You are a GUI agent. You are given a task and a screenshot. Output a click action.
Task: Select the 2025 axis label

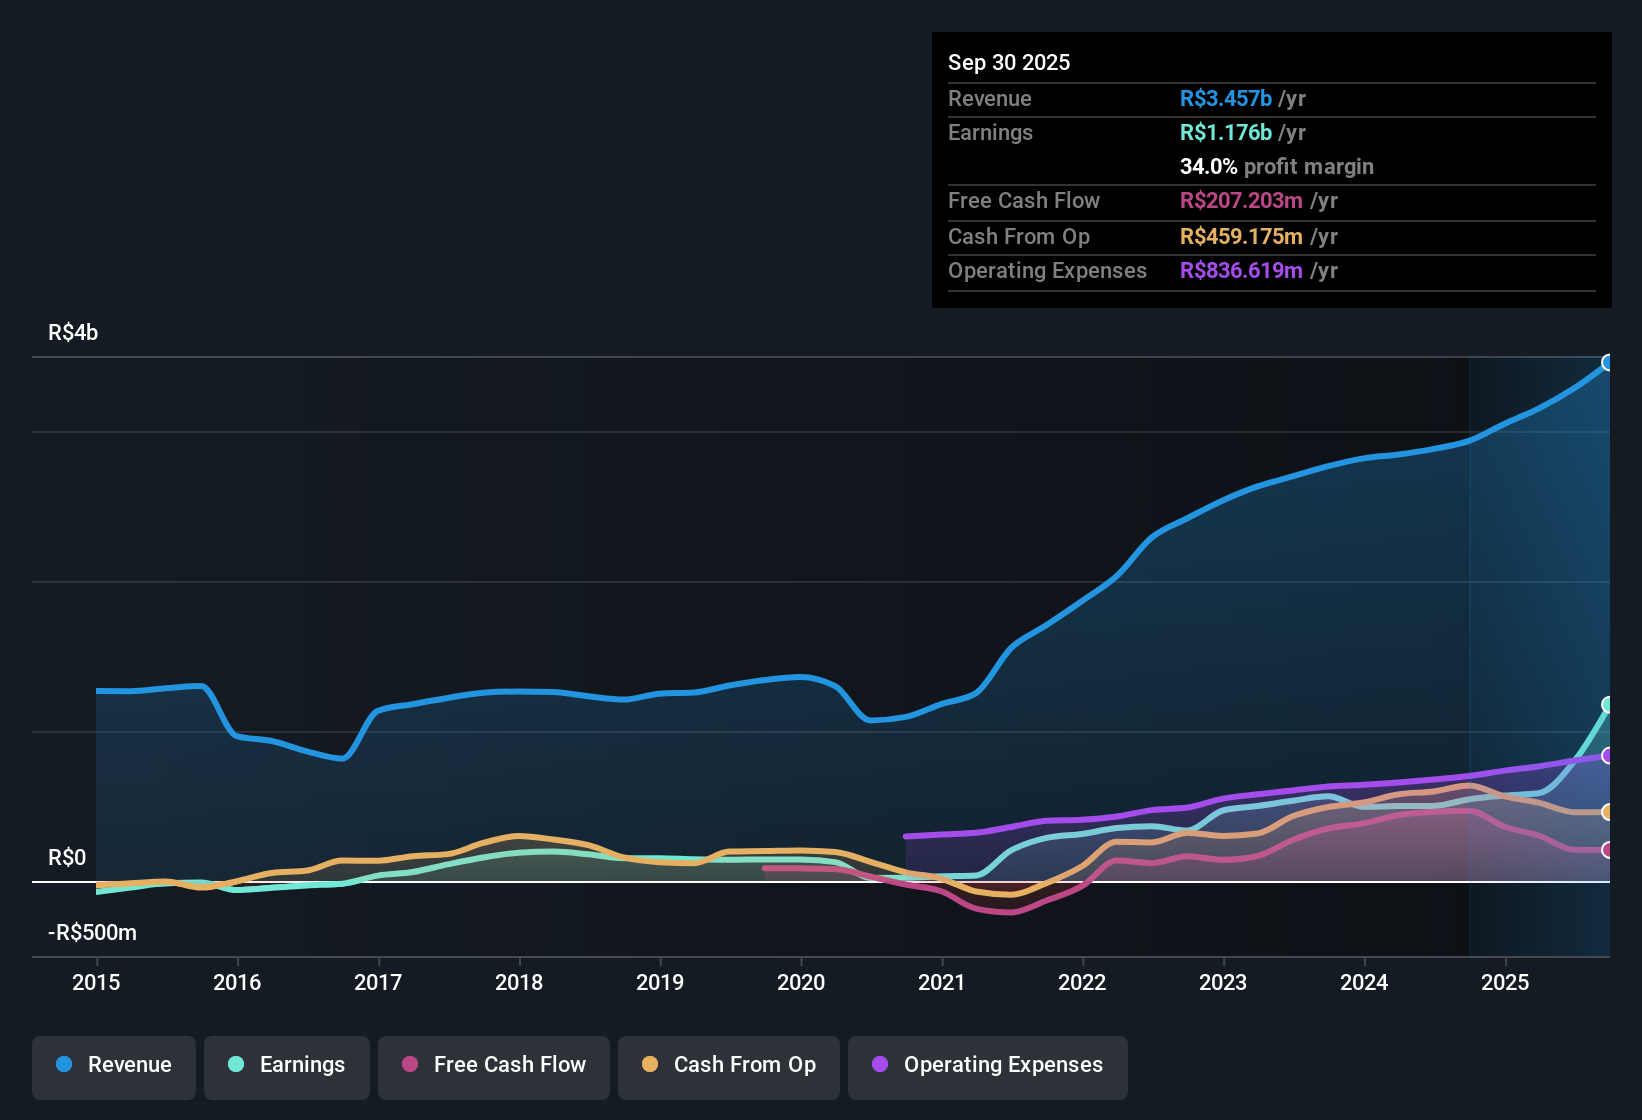pos(1506,983)
